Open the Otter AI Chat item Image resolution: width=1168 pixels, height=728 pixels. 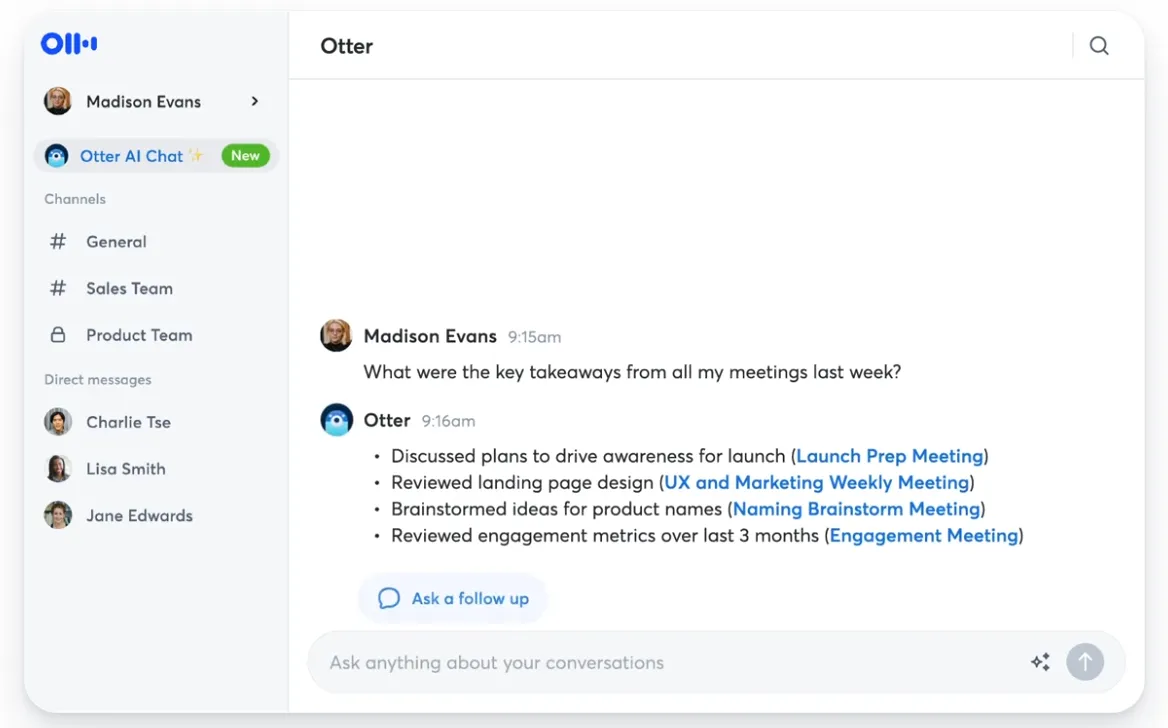[131, 156]
